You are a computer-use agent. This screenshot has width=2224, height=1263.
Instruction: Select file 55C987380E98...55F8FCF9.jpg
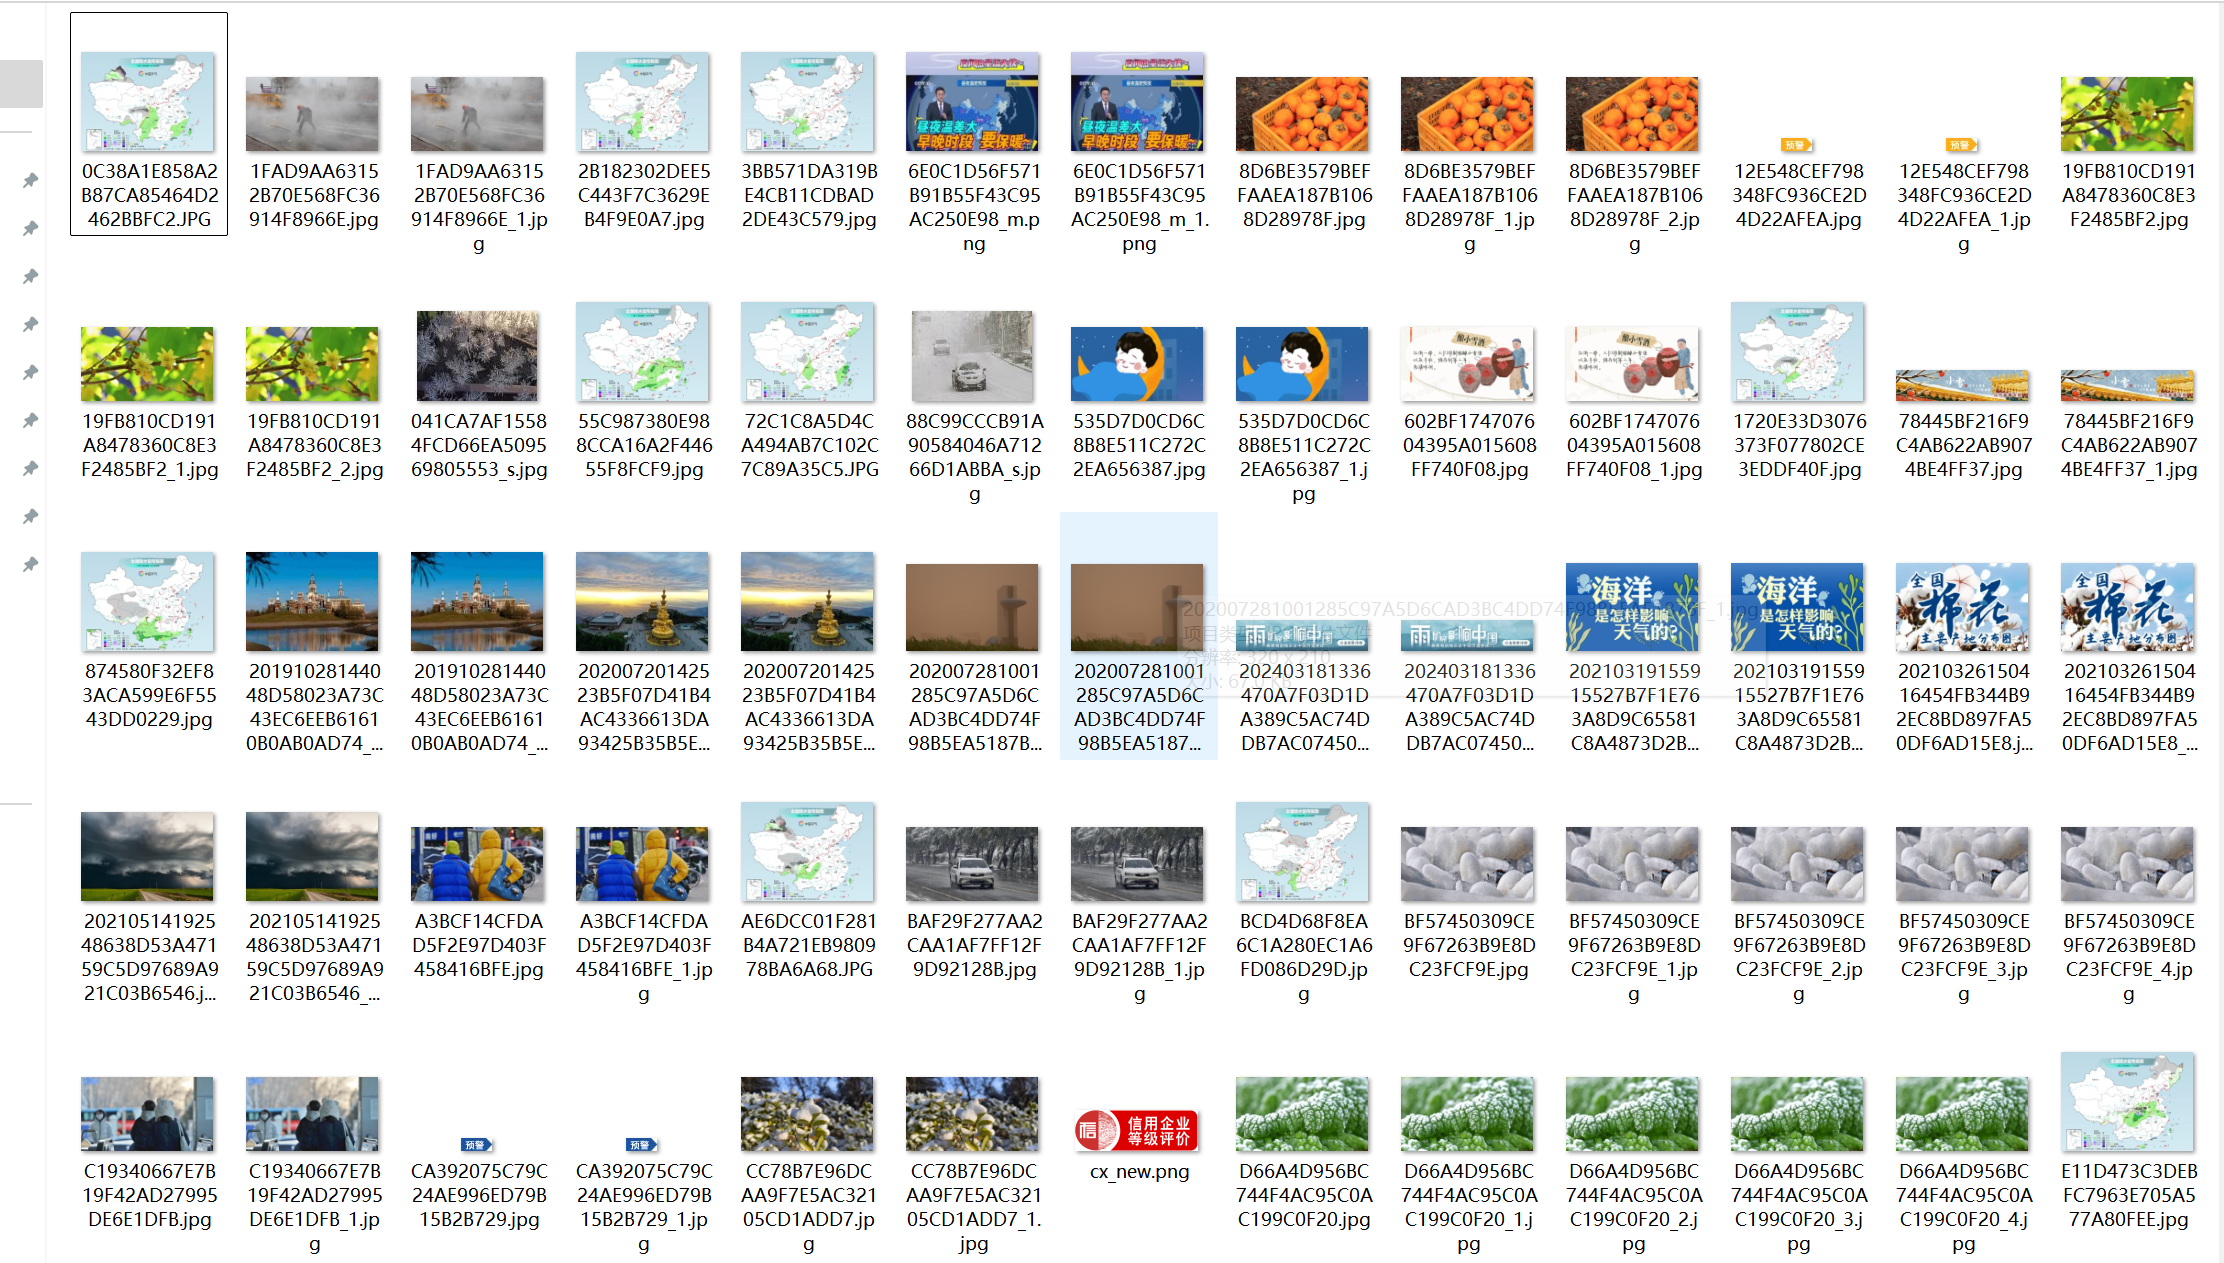[643, 352]
